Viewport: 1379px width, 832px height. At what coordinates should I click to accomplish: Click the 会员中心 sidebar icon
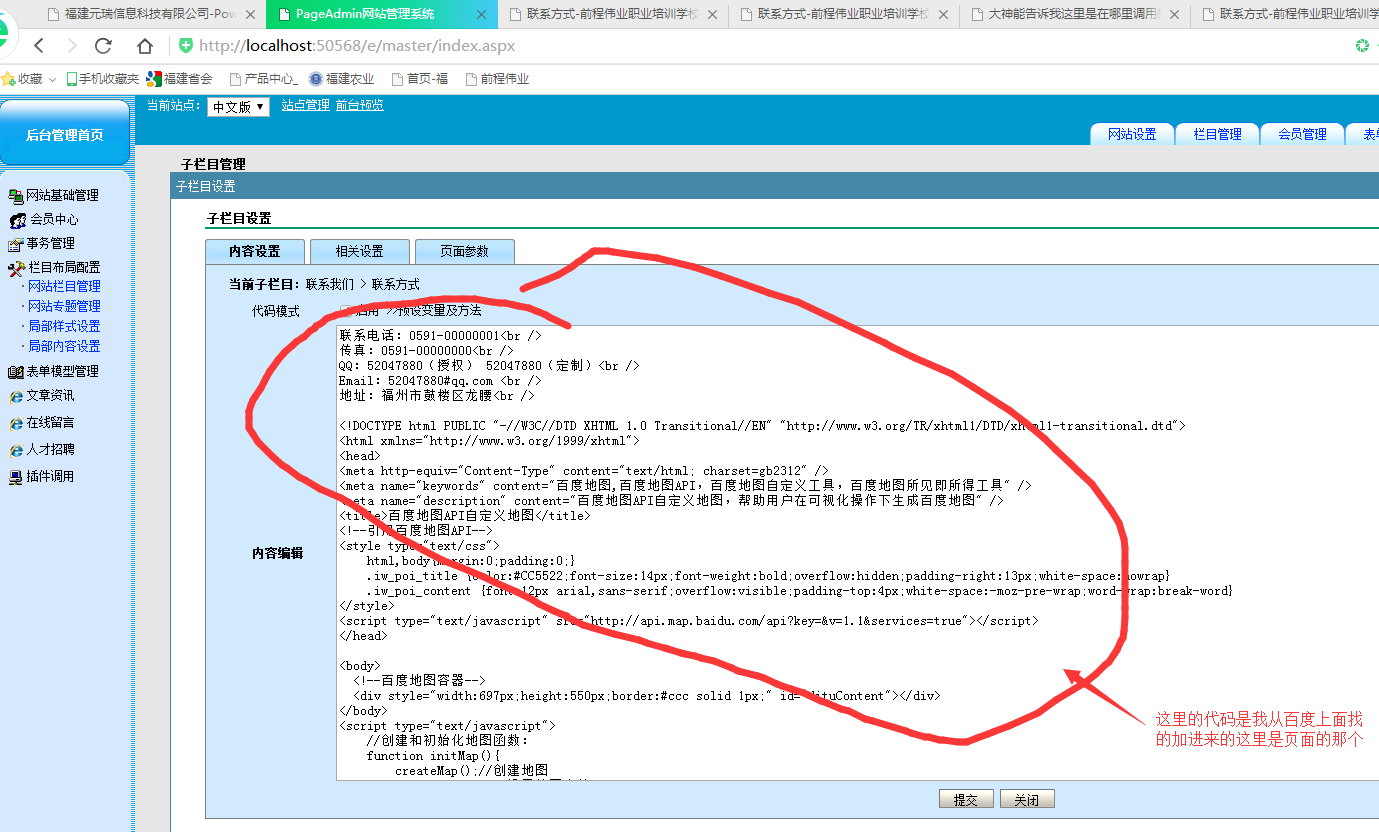point(17,220)
